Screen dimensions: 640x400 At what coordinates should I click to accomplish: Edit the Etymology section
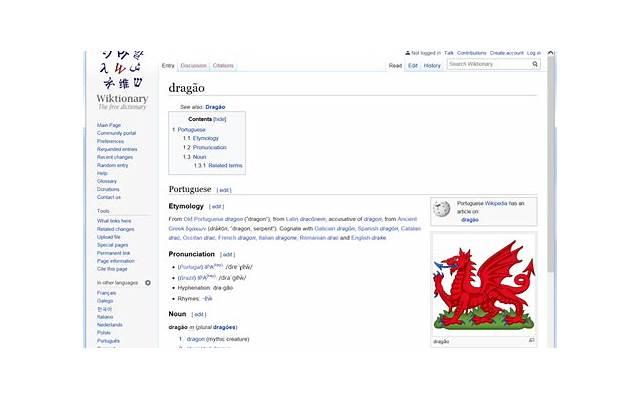(216, 206)
